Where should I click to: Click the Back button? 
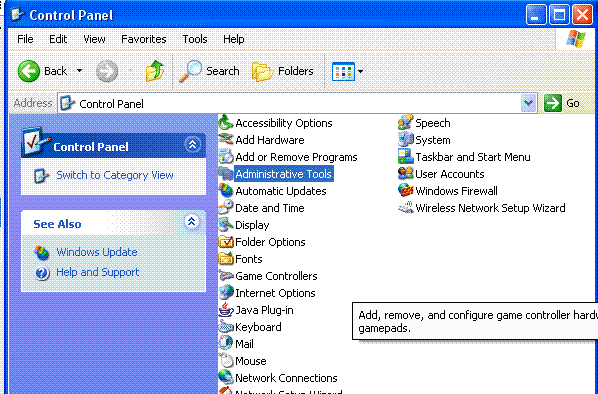42,71
